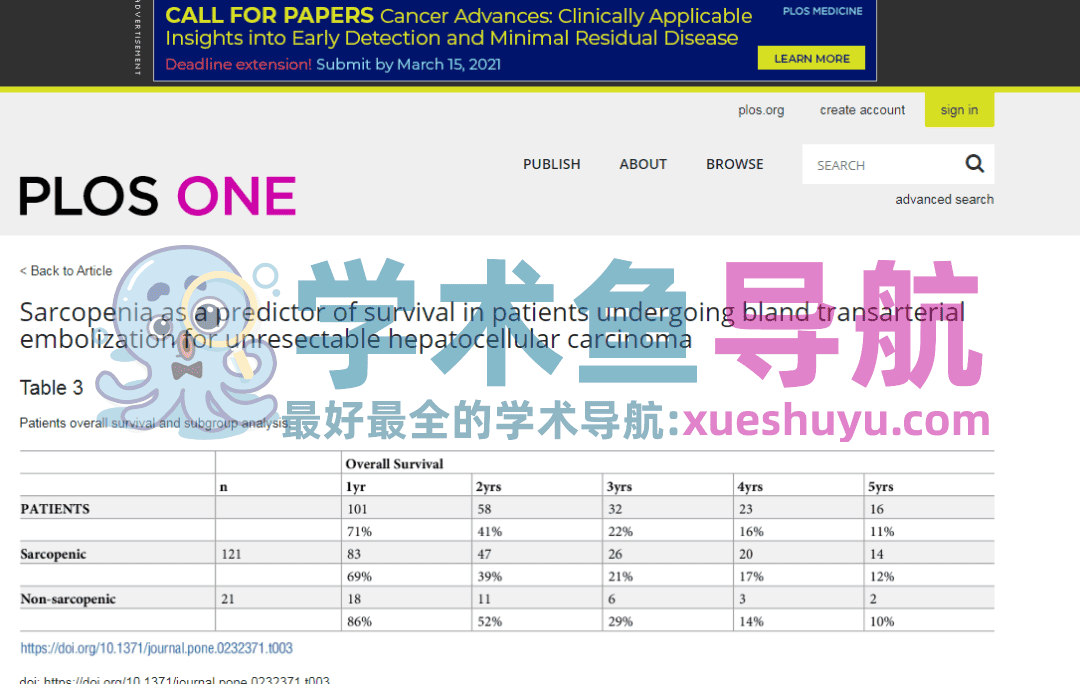The width and height of the screenshot is (1080, 684).
Task: Click the Table 3 heading
Action: point(51,388)
